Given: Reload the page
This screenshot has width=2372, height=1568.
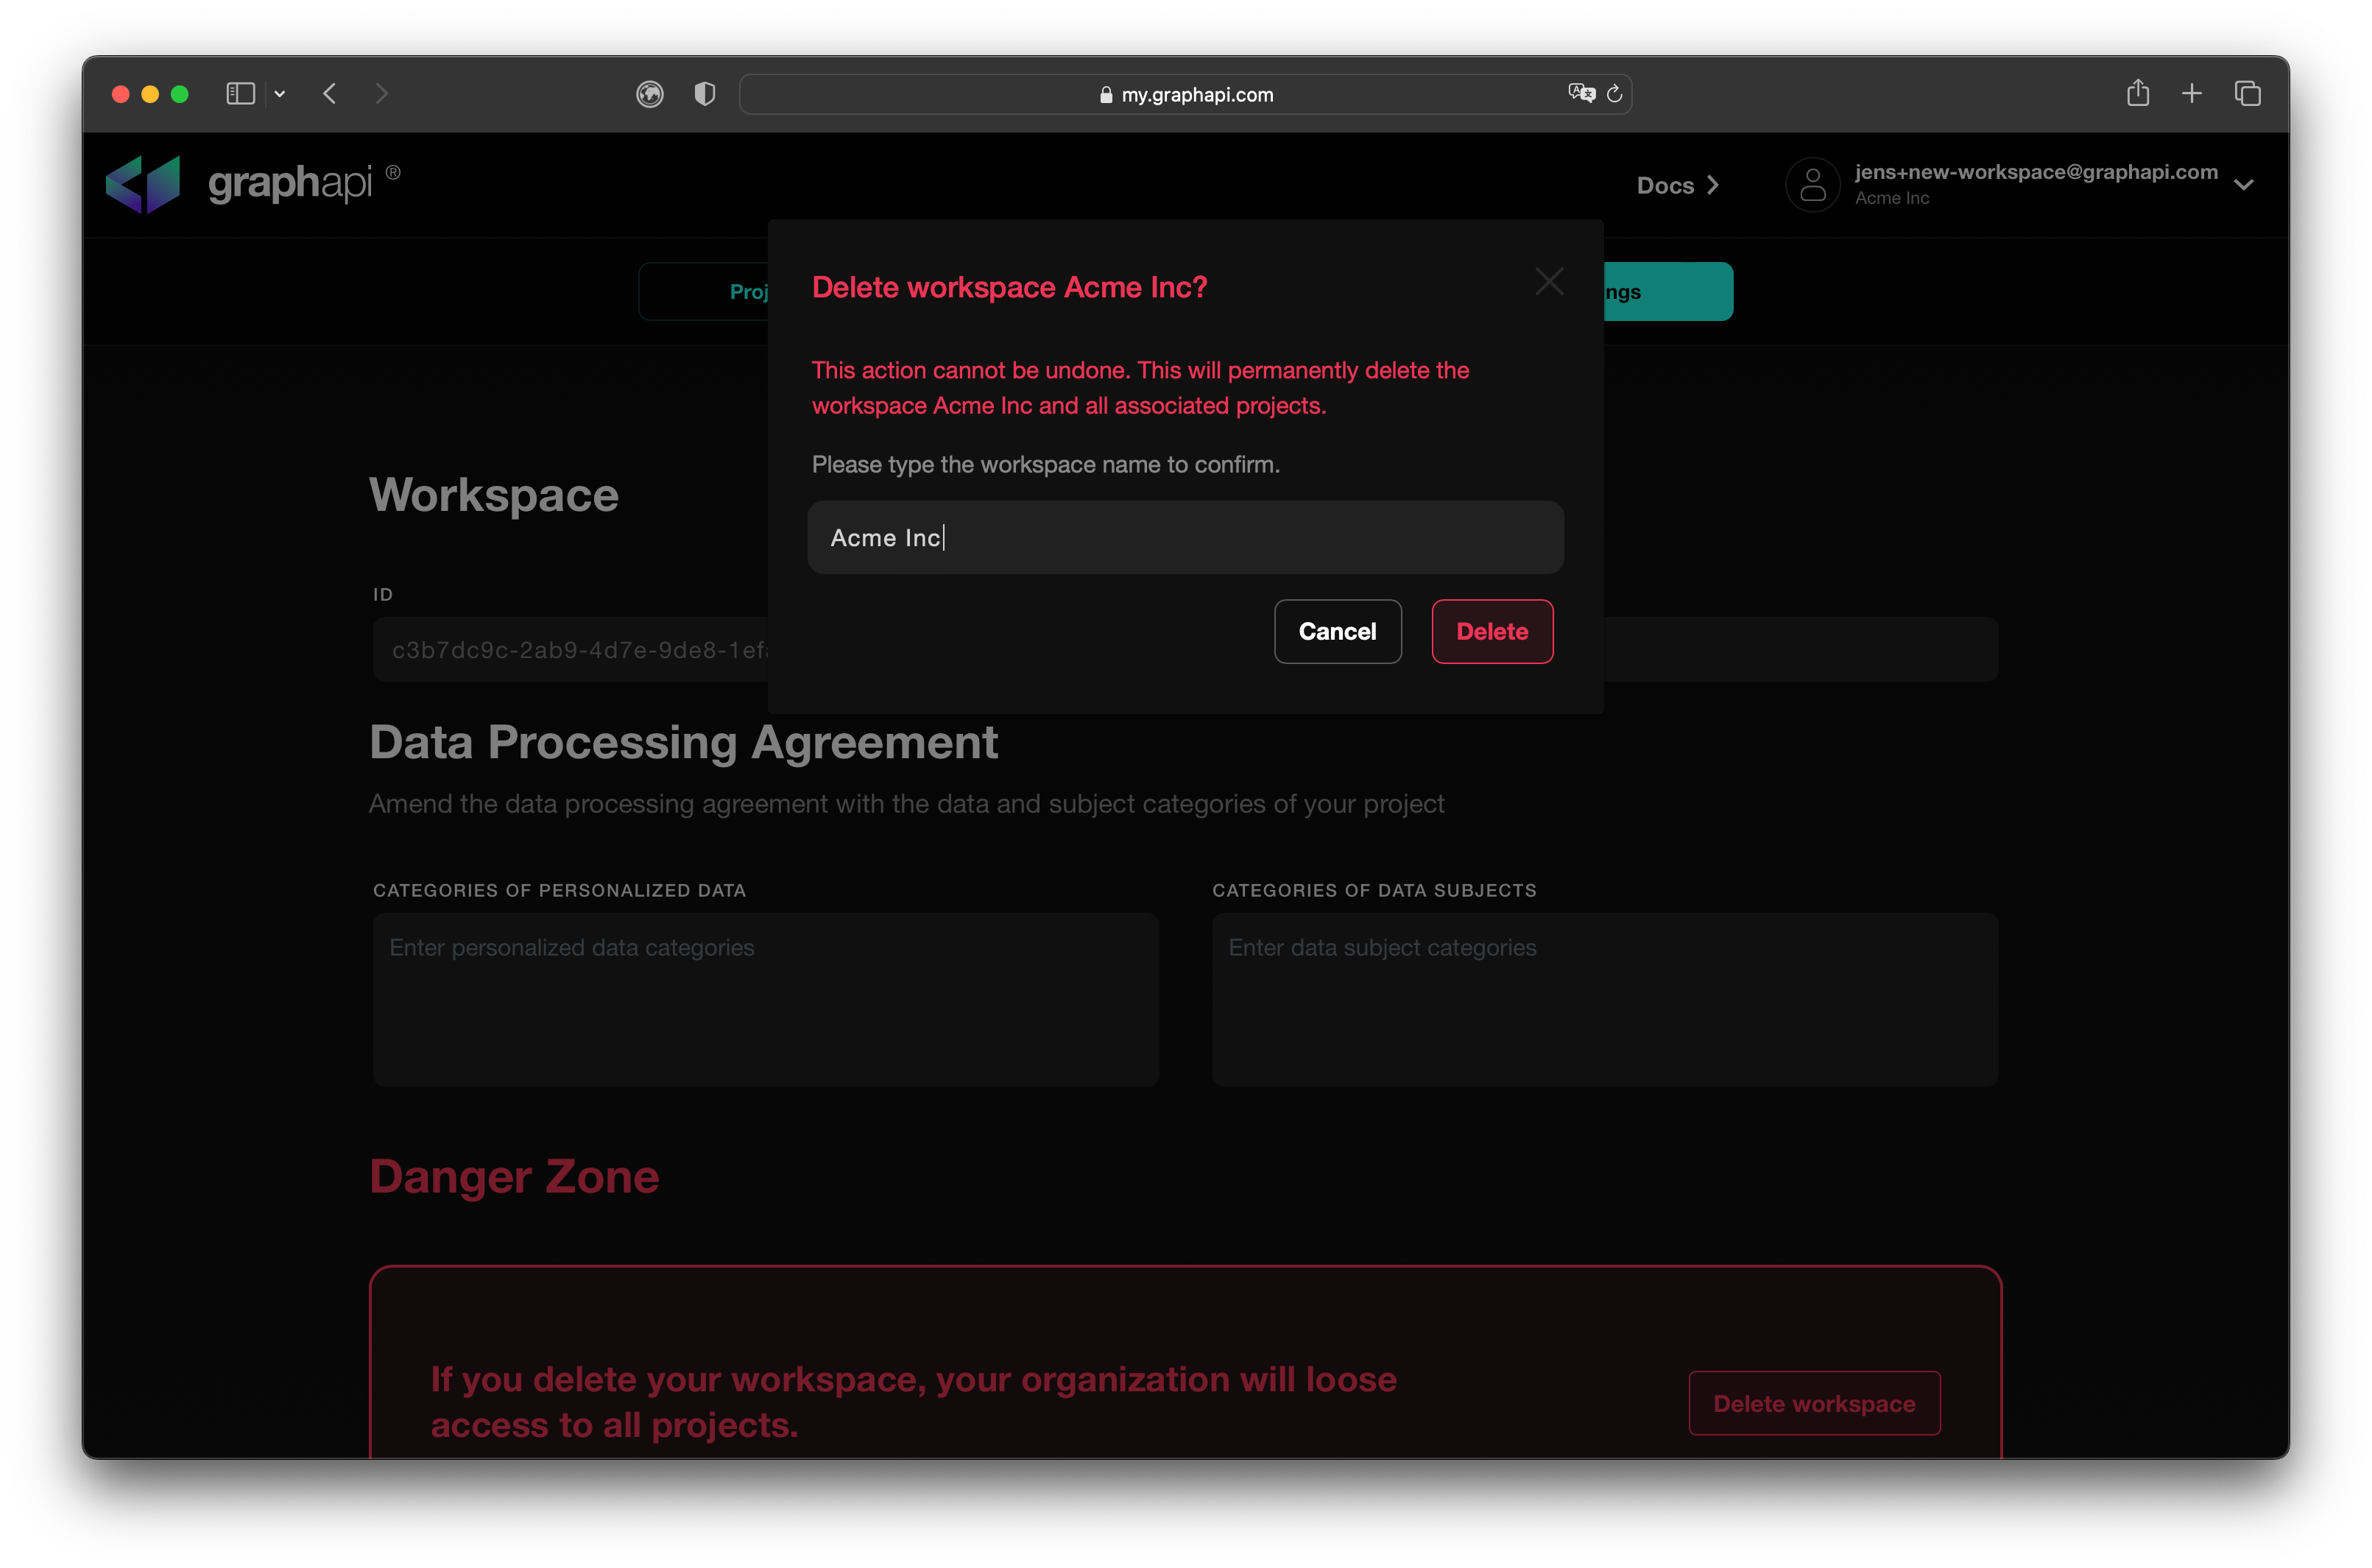Looking at the screenshot, I should pos(1613,94).
